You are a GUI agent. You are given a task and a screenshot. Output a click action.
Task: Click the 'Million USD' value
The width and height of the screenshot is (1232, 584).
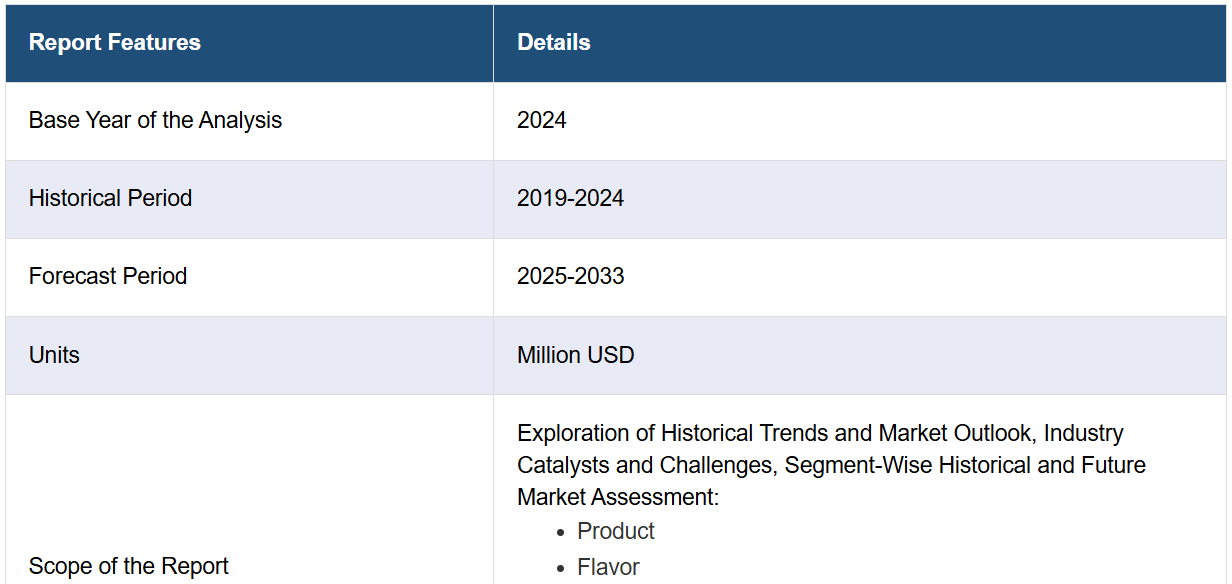coord(575,355)
